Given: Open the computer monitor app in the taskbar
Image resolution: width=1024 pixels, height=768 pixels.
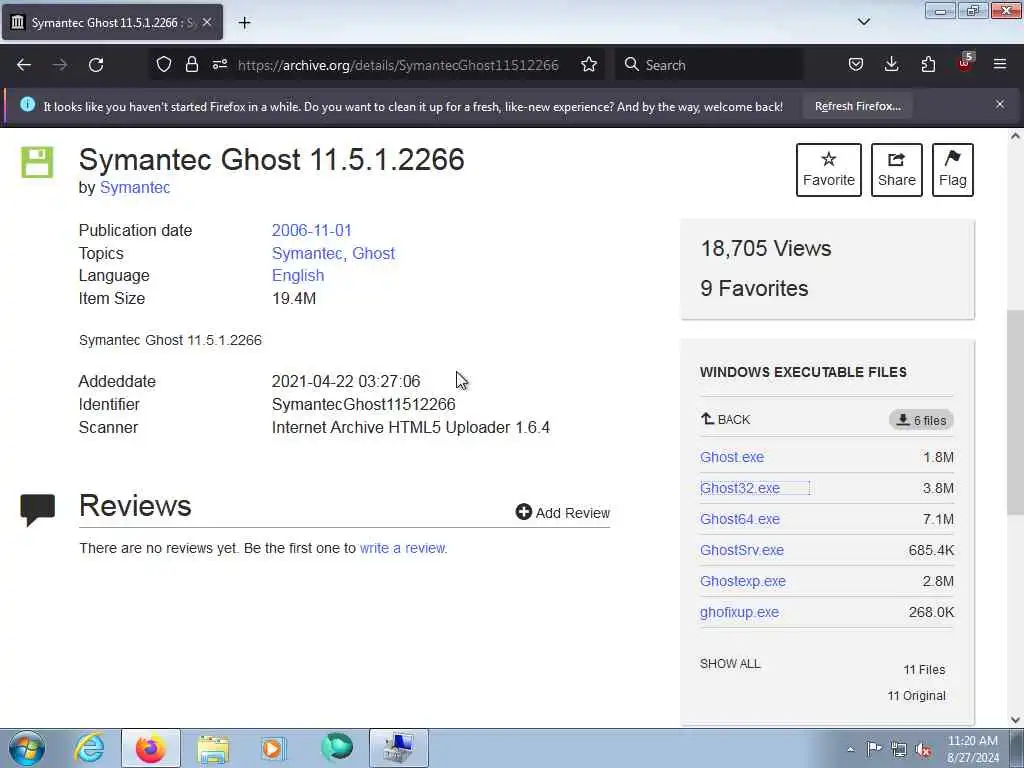Looking at the screenshot, I should coord(399,748).
